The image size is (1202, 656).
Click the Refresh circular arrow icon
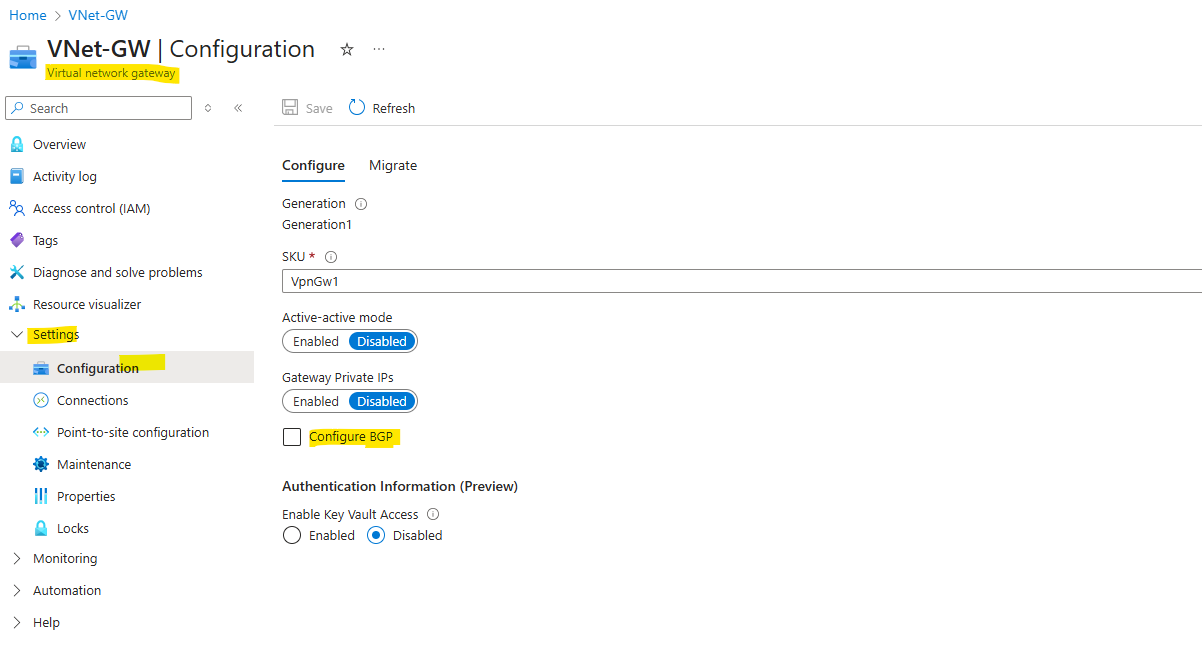point(357,107)
